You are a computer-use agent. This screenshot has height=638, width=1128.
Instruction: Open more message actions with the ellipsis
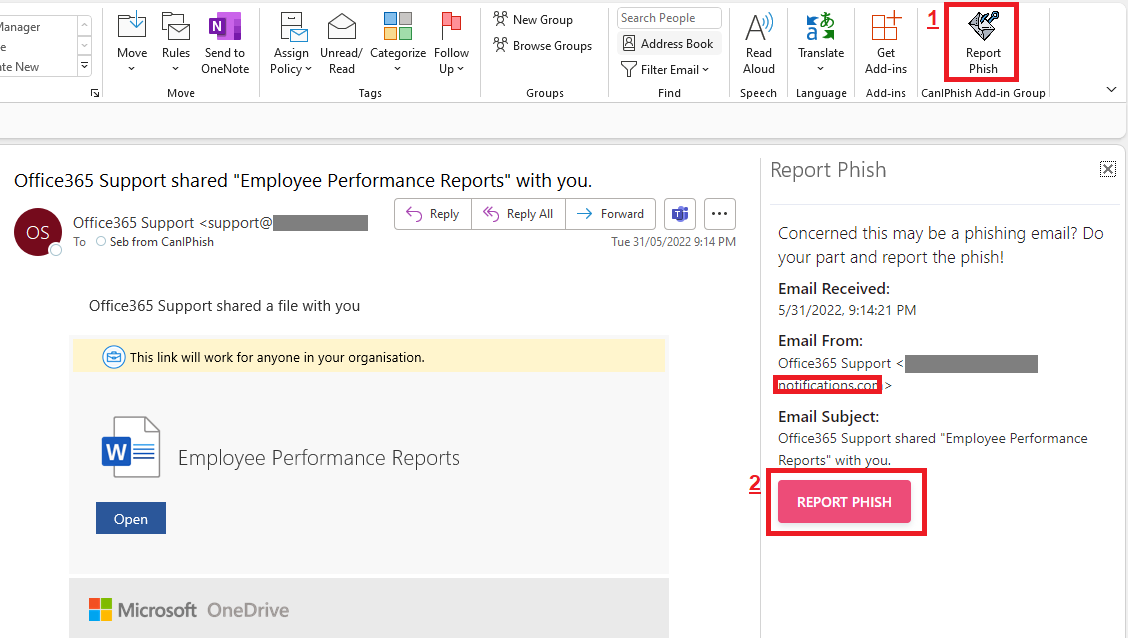719,213
